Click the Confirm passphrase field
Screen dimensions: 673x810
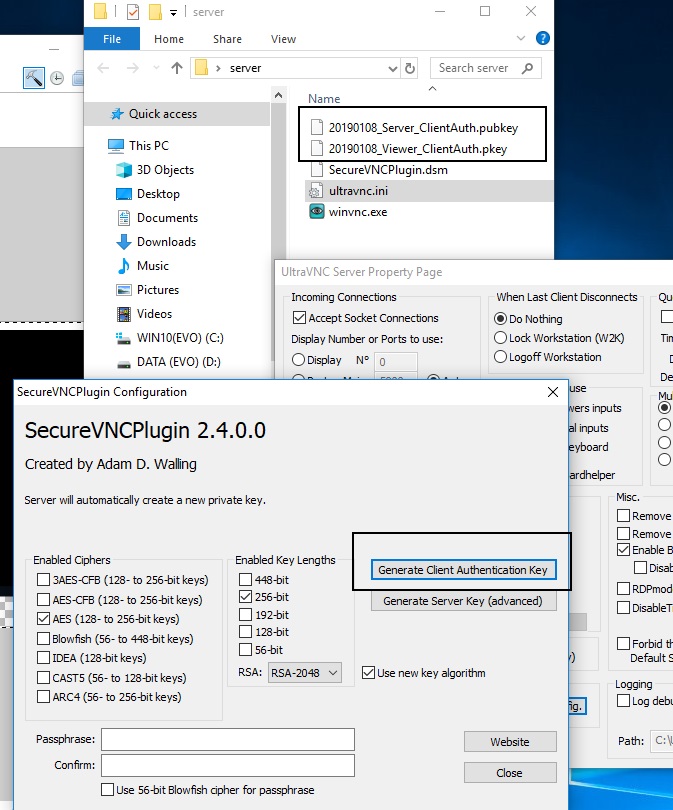228,765
